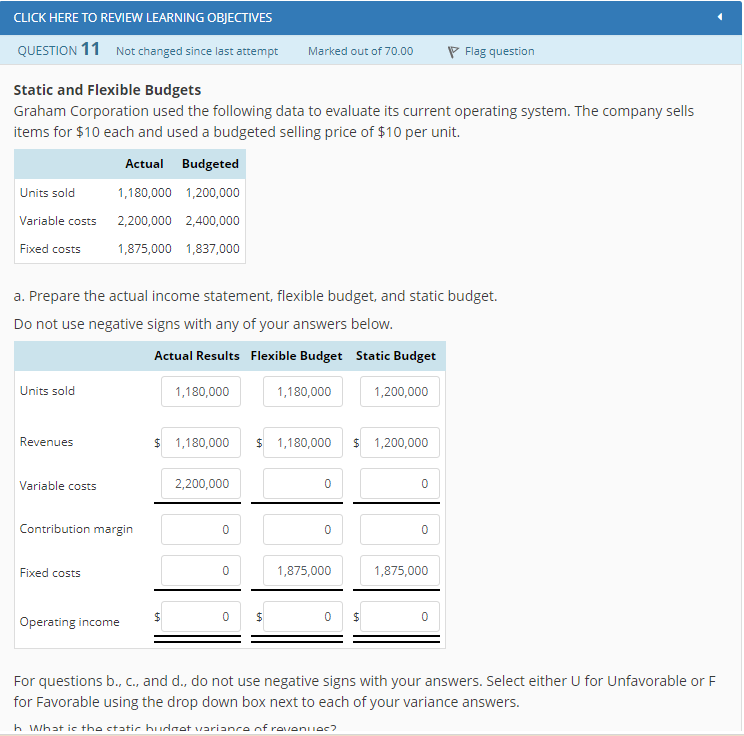Viewport: 744px width, 736px height.
Task: Click Static Budget revenues input field
Action: [400, 442]
